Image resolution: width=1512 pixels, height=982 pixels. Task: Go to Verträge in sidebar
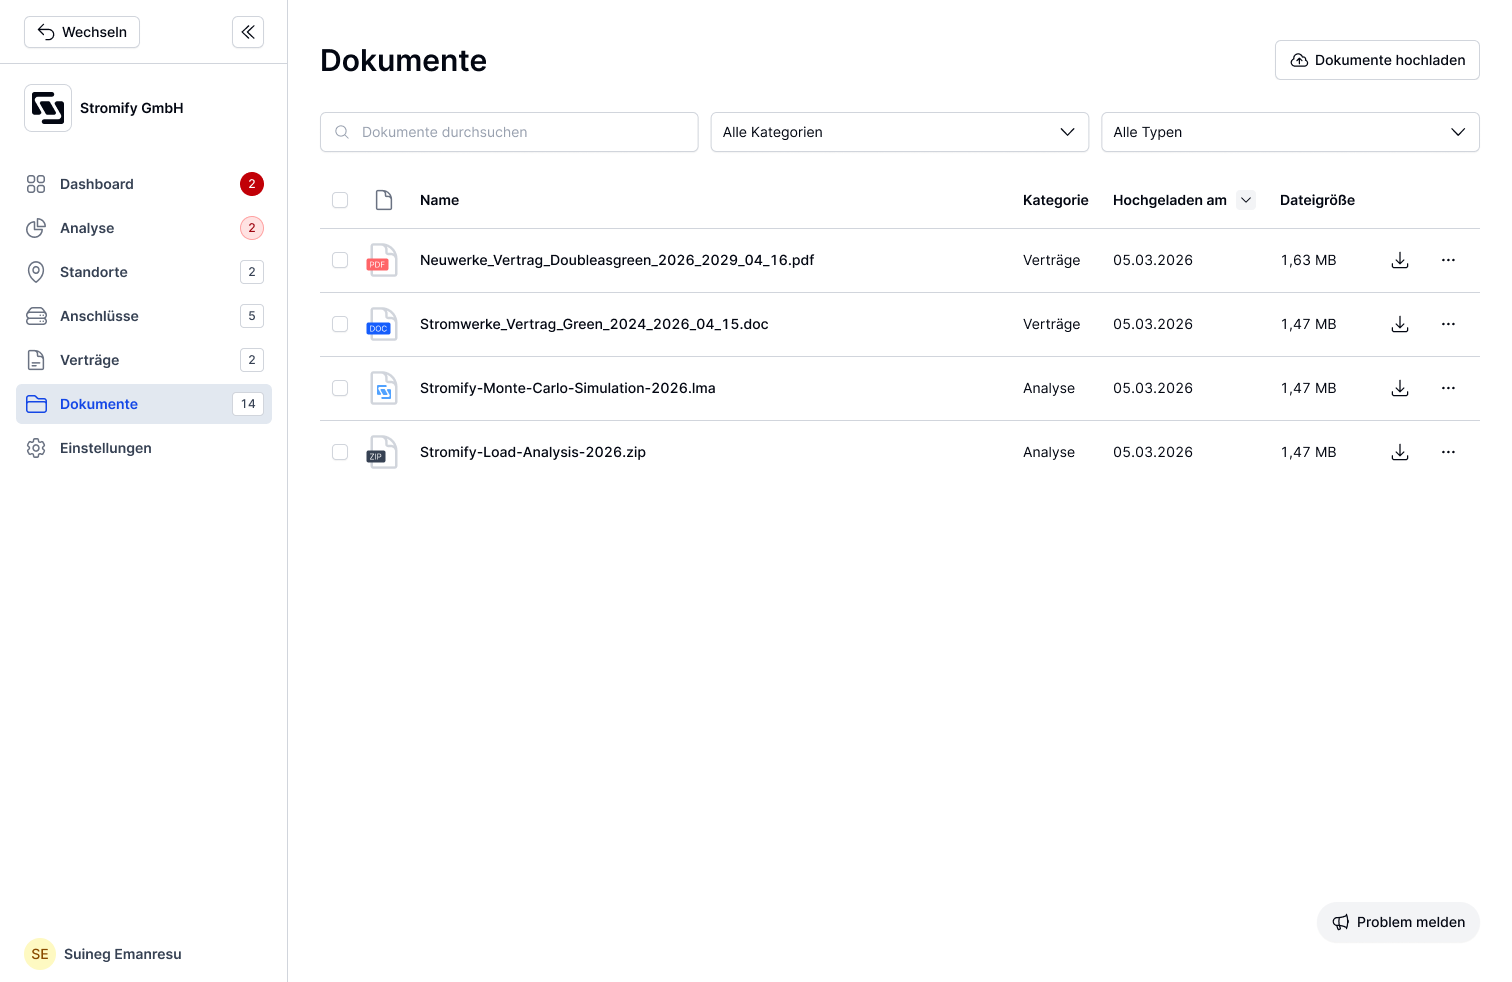click(144, 360)
